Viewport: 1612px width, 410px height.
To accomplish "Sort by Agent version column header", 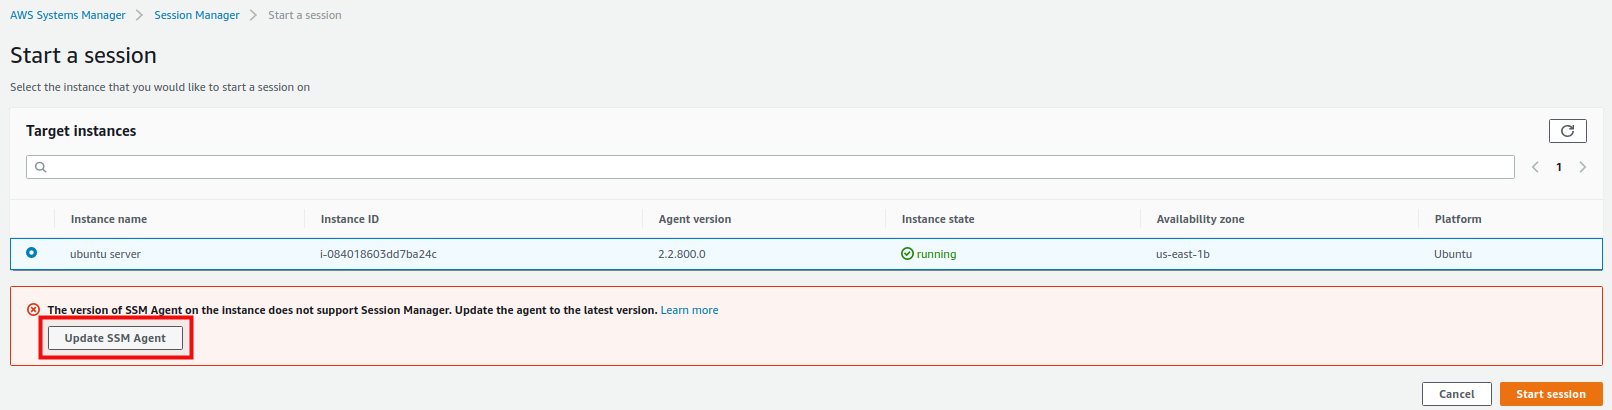I will tap(694, 219).
